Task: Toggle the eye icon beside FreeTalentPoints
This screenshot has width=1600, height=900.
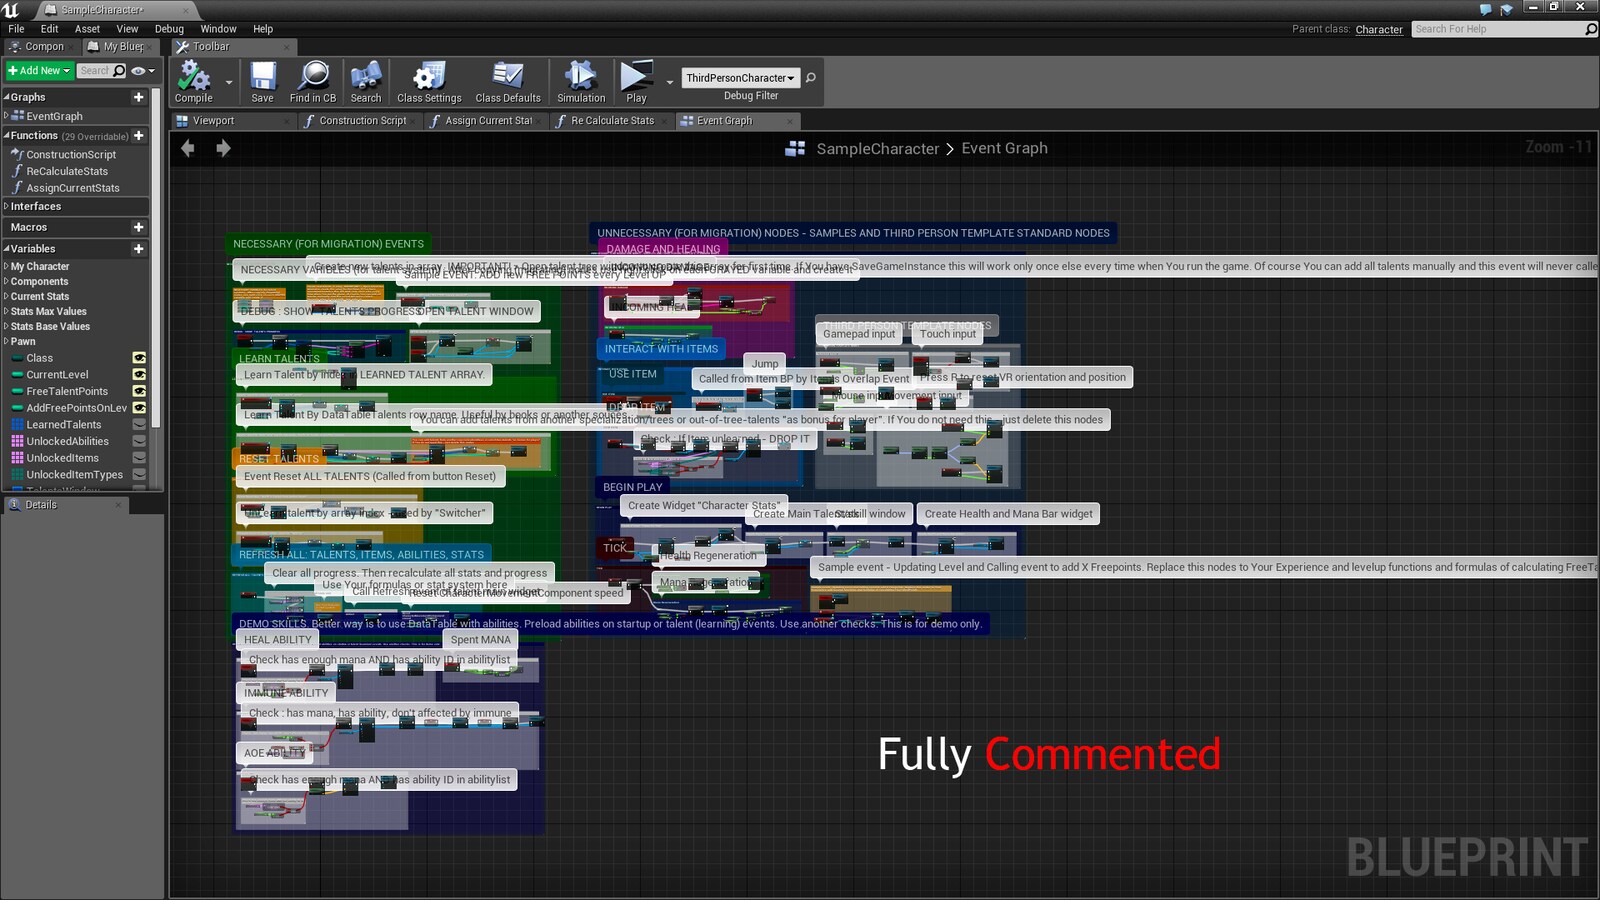Action: click(x=139, y=391)
